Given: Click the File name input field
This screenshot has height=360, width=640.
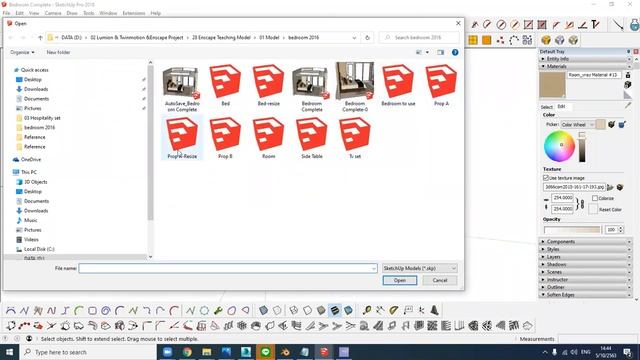Looking at the screenshot, I should pos(228,268).
